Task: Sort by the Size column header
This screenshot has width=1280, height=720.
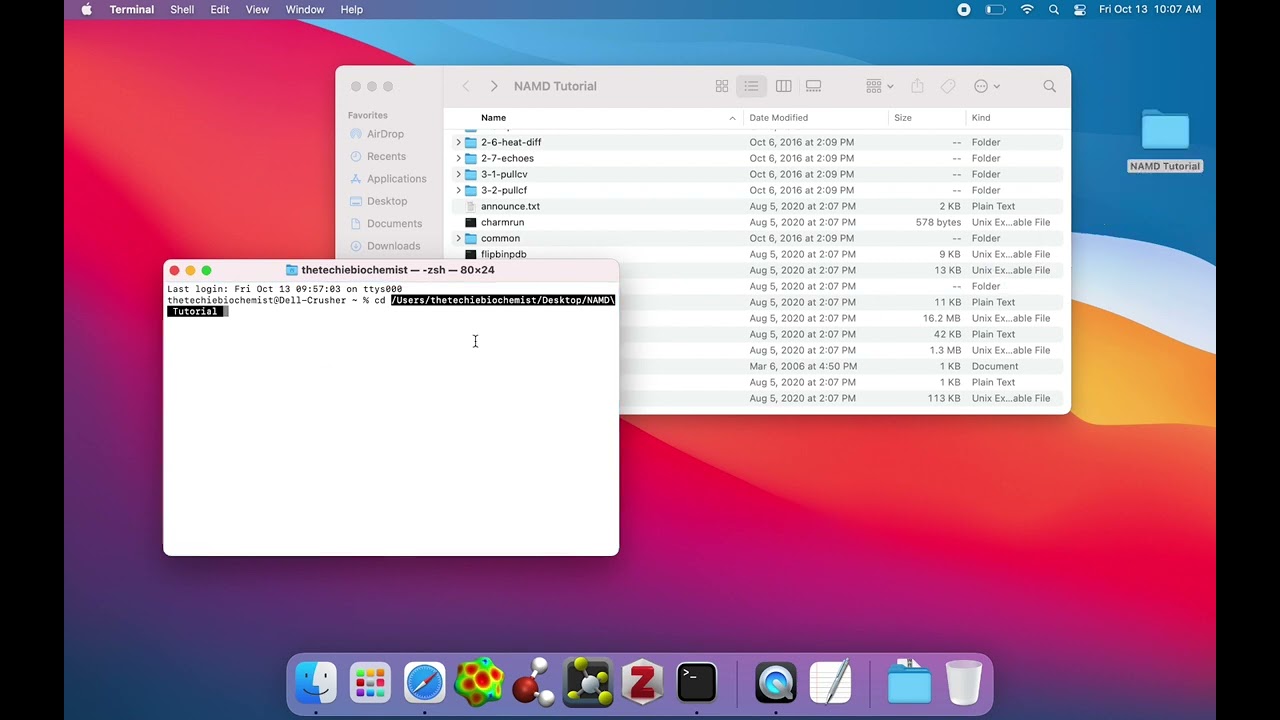Action: click(x=927, y=118)
